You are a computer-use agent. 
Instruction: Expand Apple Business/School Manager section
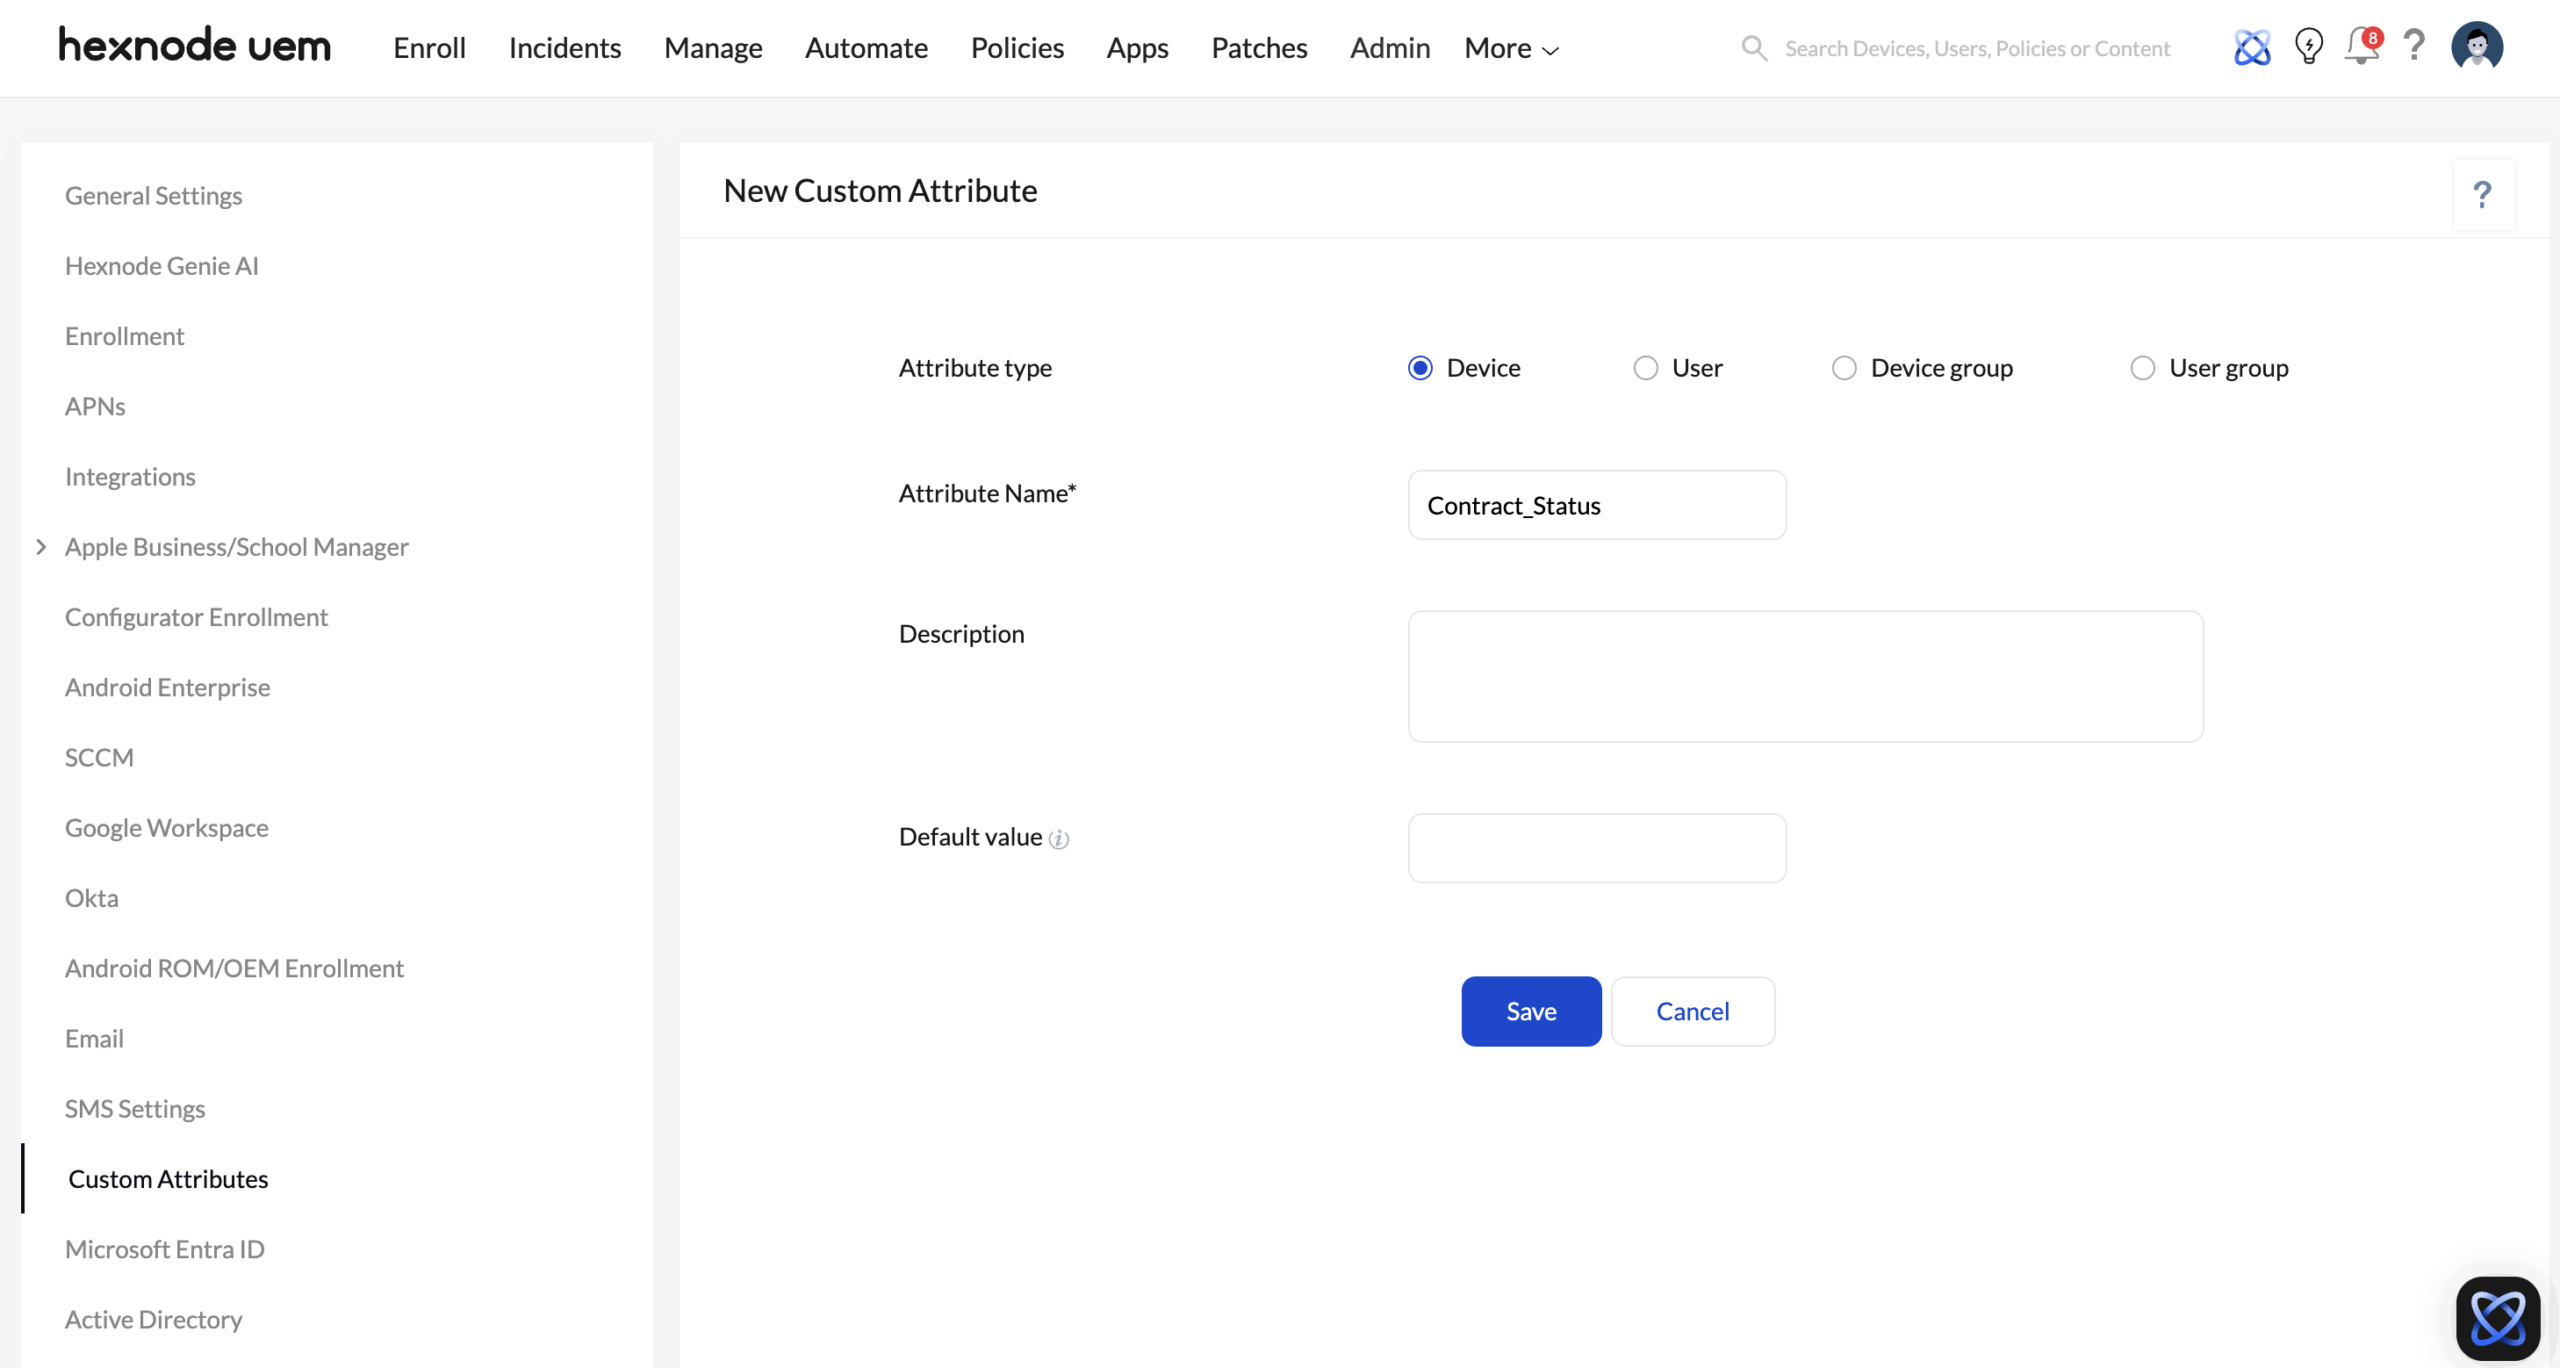click(41, 547)
